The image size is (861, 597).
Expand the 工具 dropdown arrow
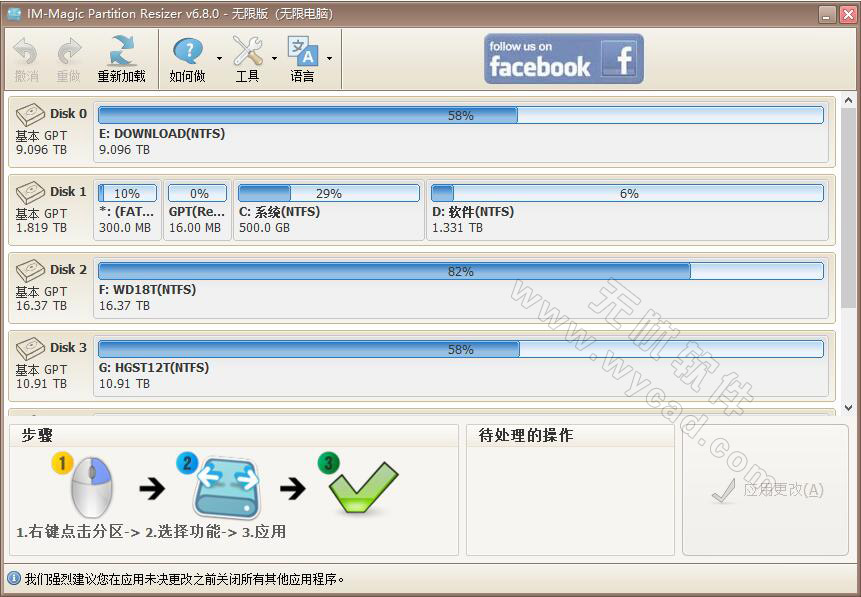[x=274, y=58]
